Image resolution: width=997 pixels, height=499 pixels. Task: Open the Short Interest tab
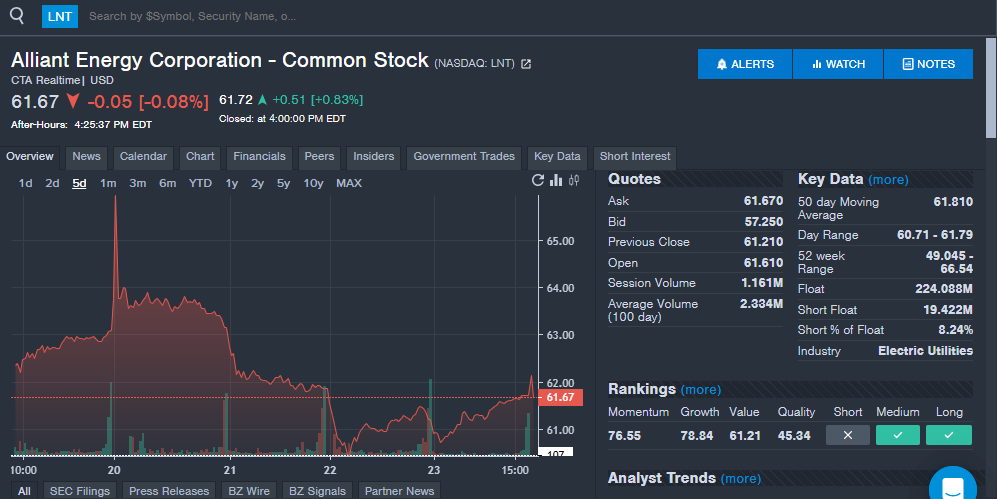pyautogui.click(x=635, y=157)
